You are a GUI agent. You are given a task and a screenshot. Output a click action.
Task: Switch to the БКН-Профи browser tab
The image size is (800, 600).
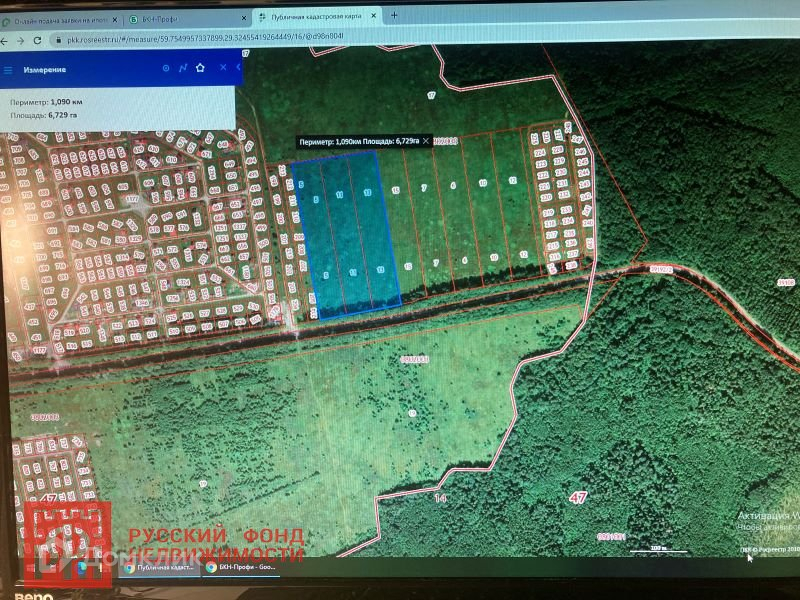click(x=186, y=19)
